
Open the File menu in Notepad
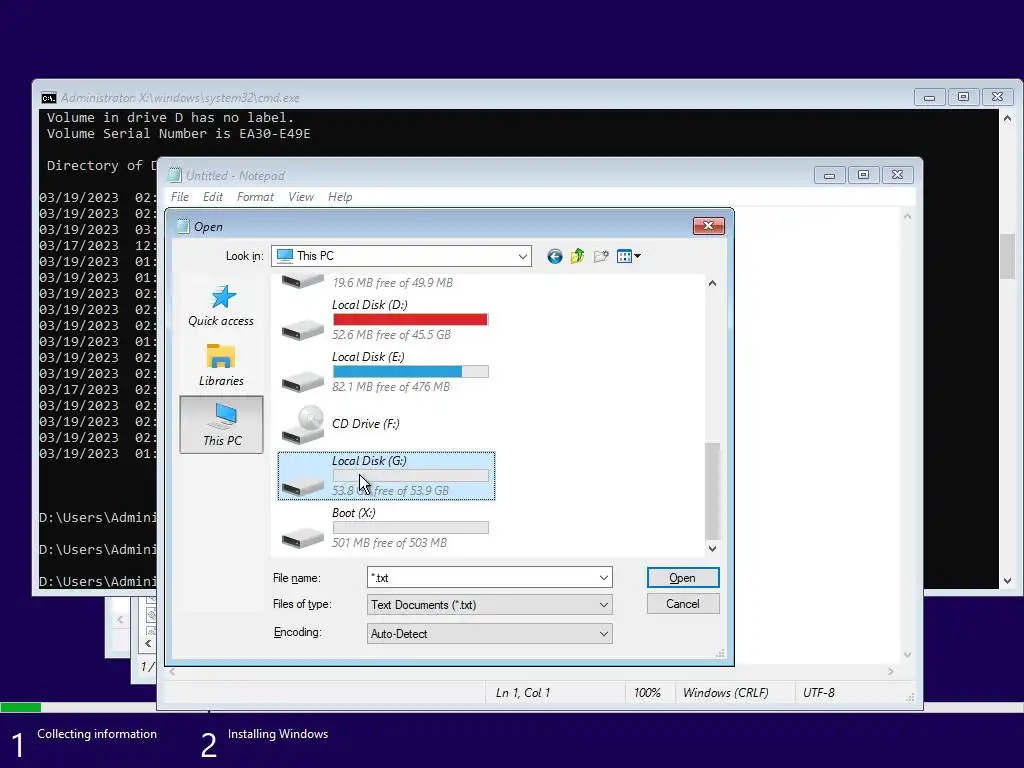coord(180,197)
